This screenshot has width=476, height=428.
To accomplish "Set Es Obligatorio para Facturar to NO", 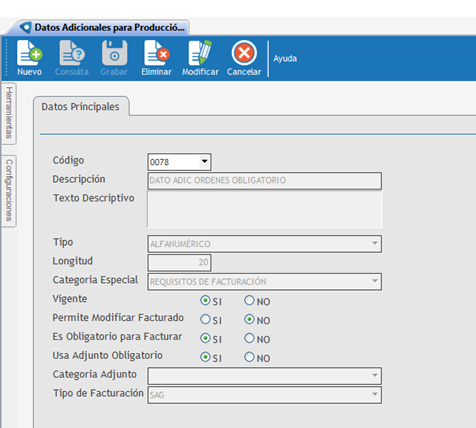I will click(x=249, y=338).
